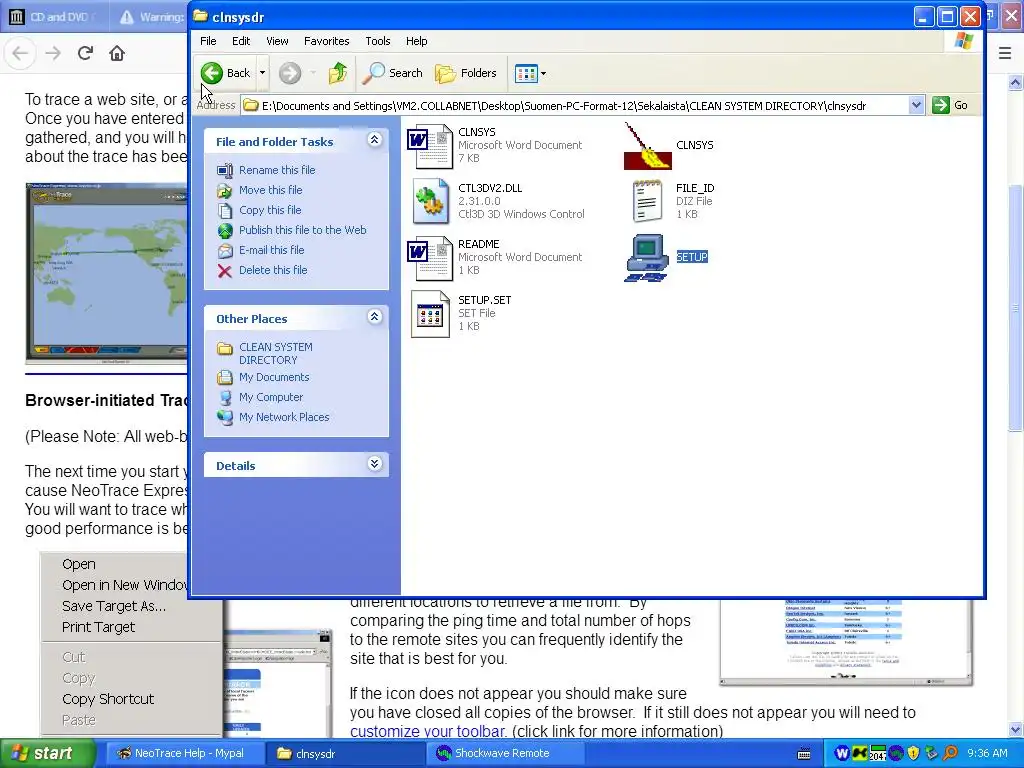
Task: Click Move this file
Action: [270, 190]
